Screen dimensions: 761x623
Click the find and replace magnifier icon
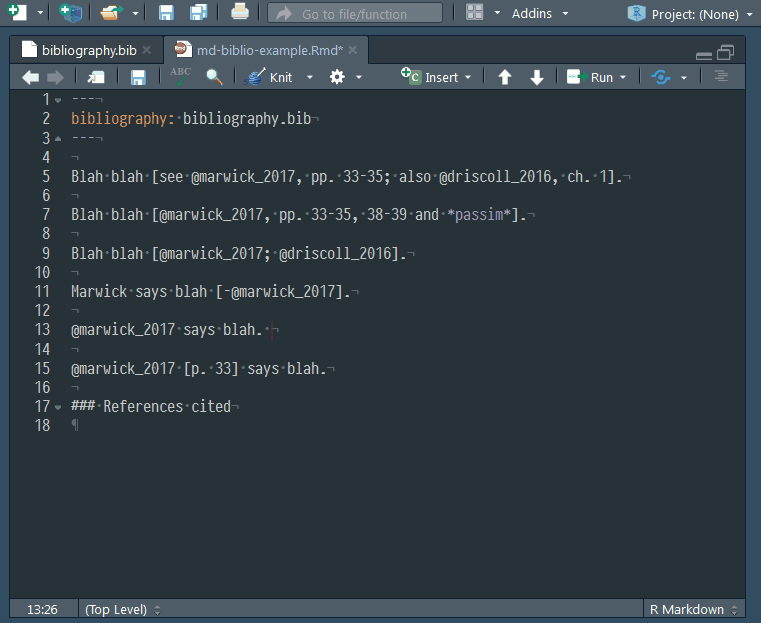[214, 77]
